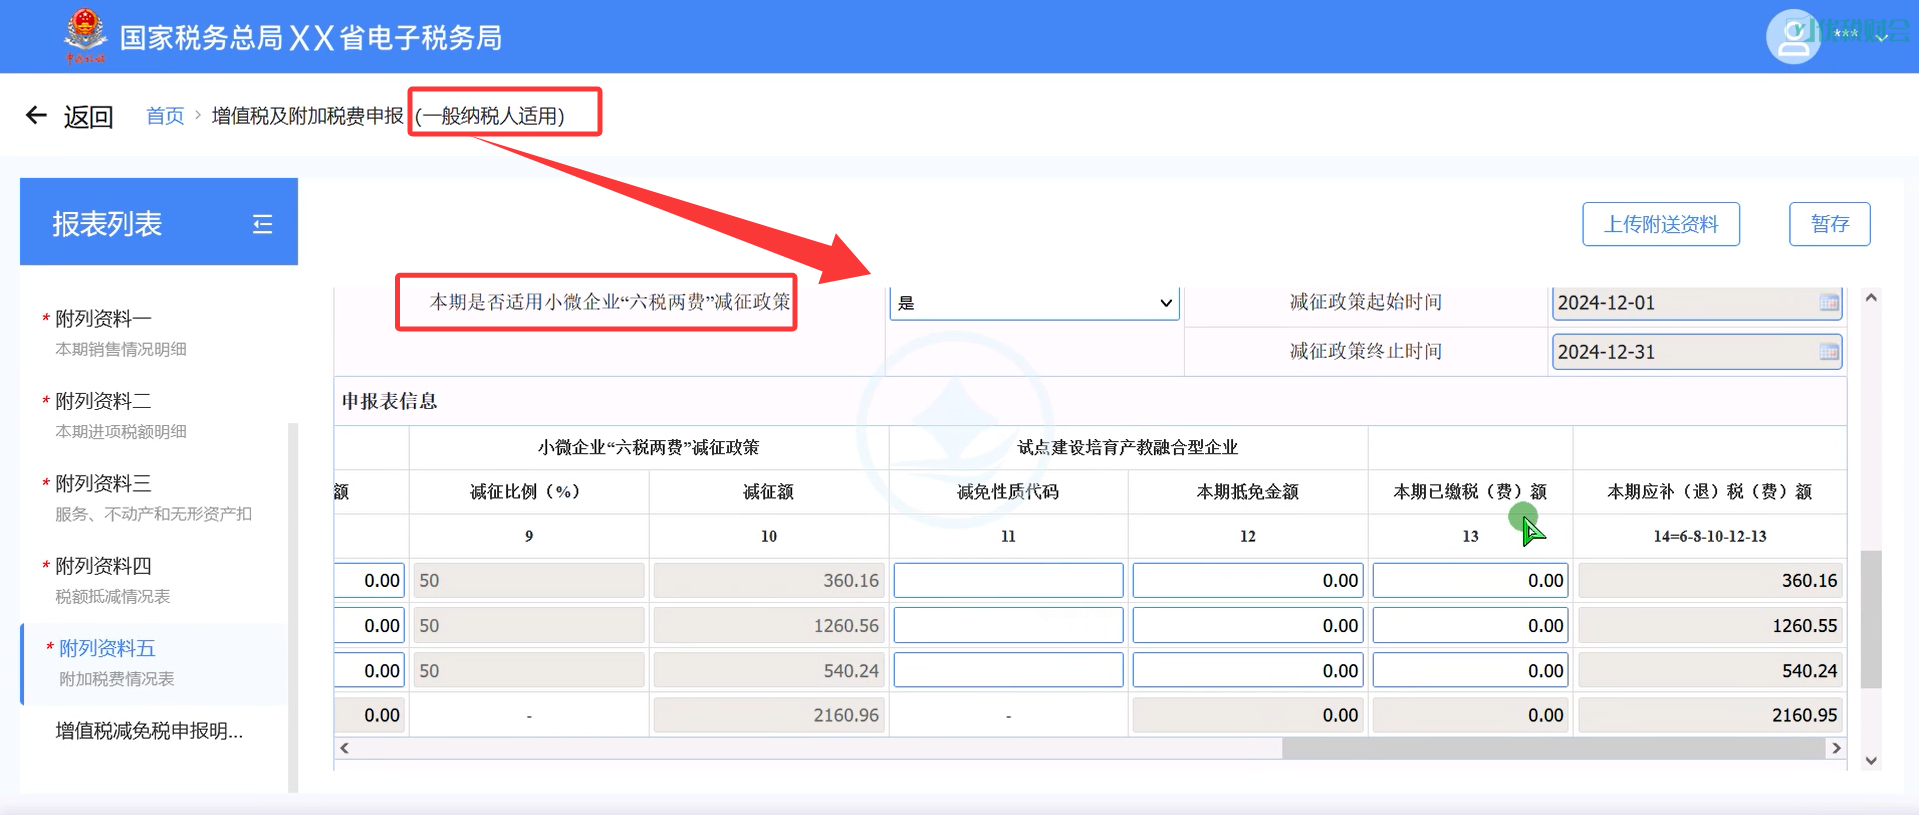Click the back arrow icon
Viewport: 1919px width, 817px height.
point(36,116)
